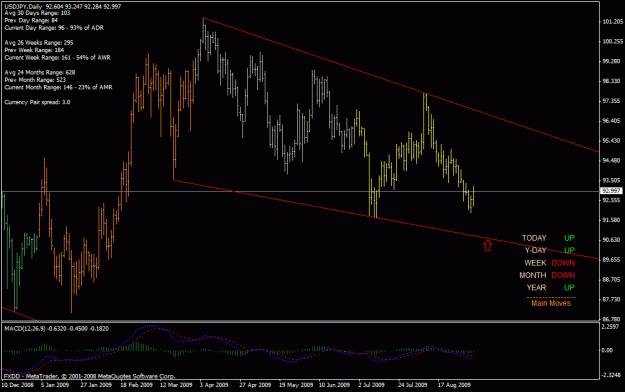
Task: Select the '18 Feb 2009' date label
Action: point(136,385)
